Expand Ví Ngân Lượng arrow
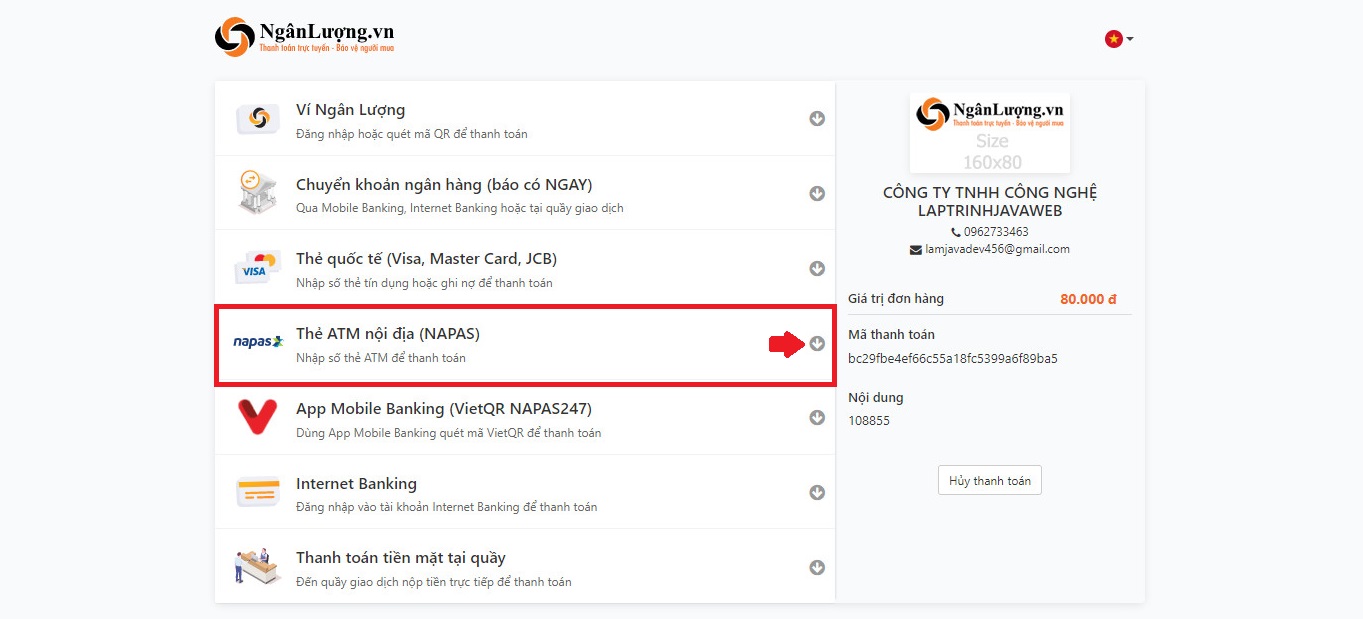Viewport: 1363px width, 619px height. coord(817,119)
